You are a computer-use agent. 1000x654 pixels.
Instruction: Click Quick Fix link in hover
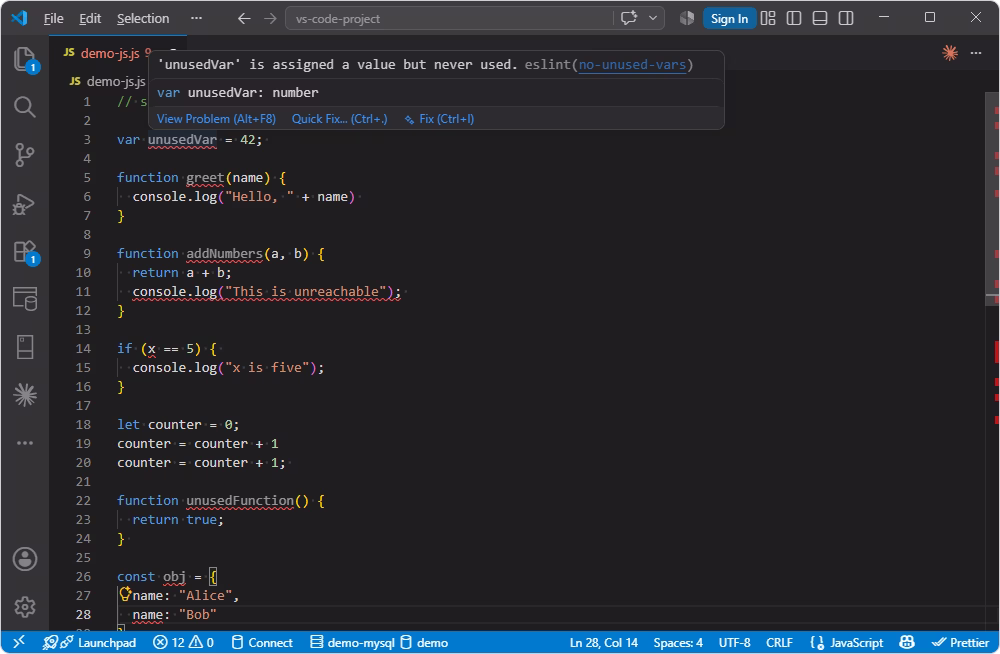click(x=339, y=119)
